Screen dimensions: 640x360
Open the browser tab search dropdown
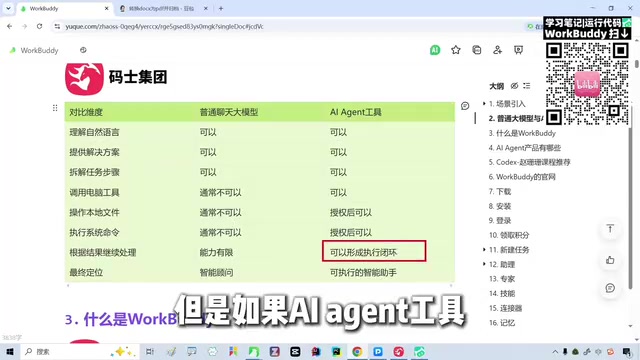[8, 8]
